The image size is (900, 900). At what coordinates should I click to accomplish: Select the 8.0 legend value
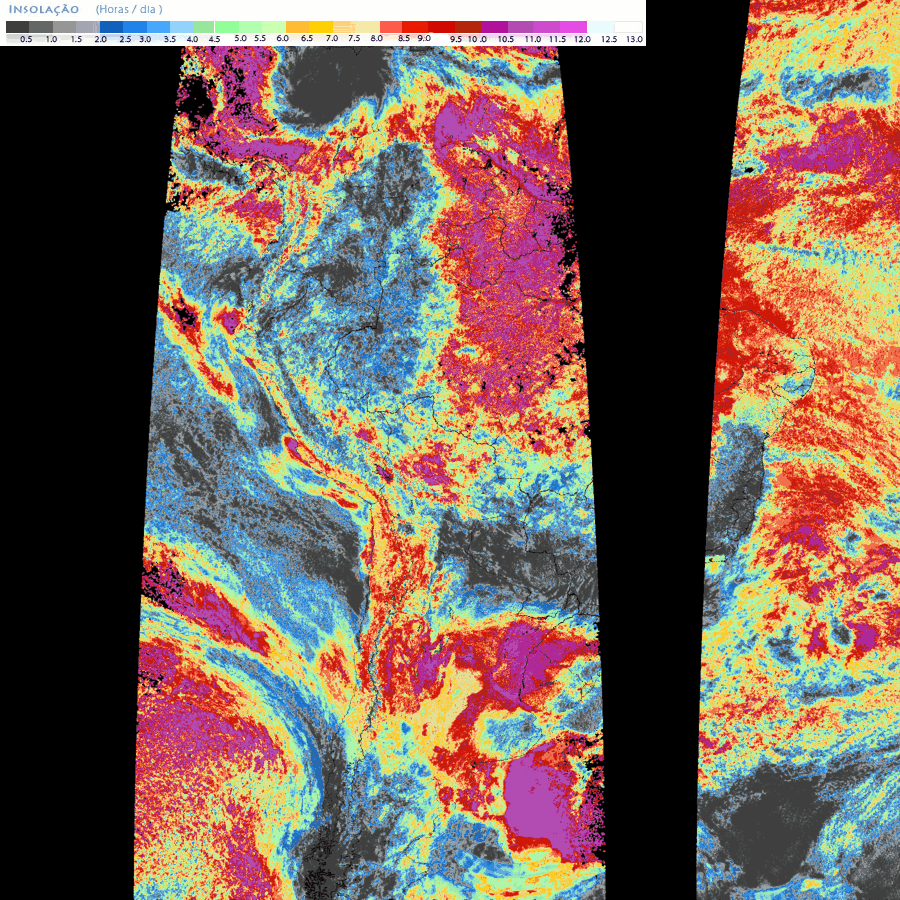[377, 38]
